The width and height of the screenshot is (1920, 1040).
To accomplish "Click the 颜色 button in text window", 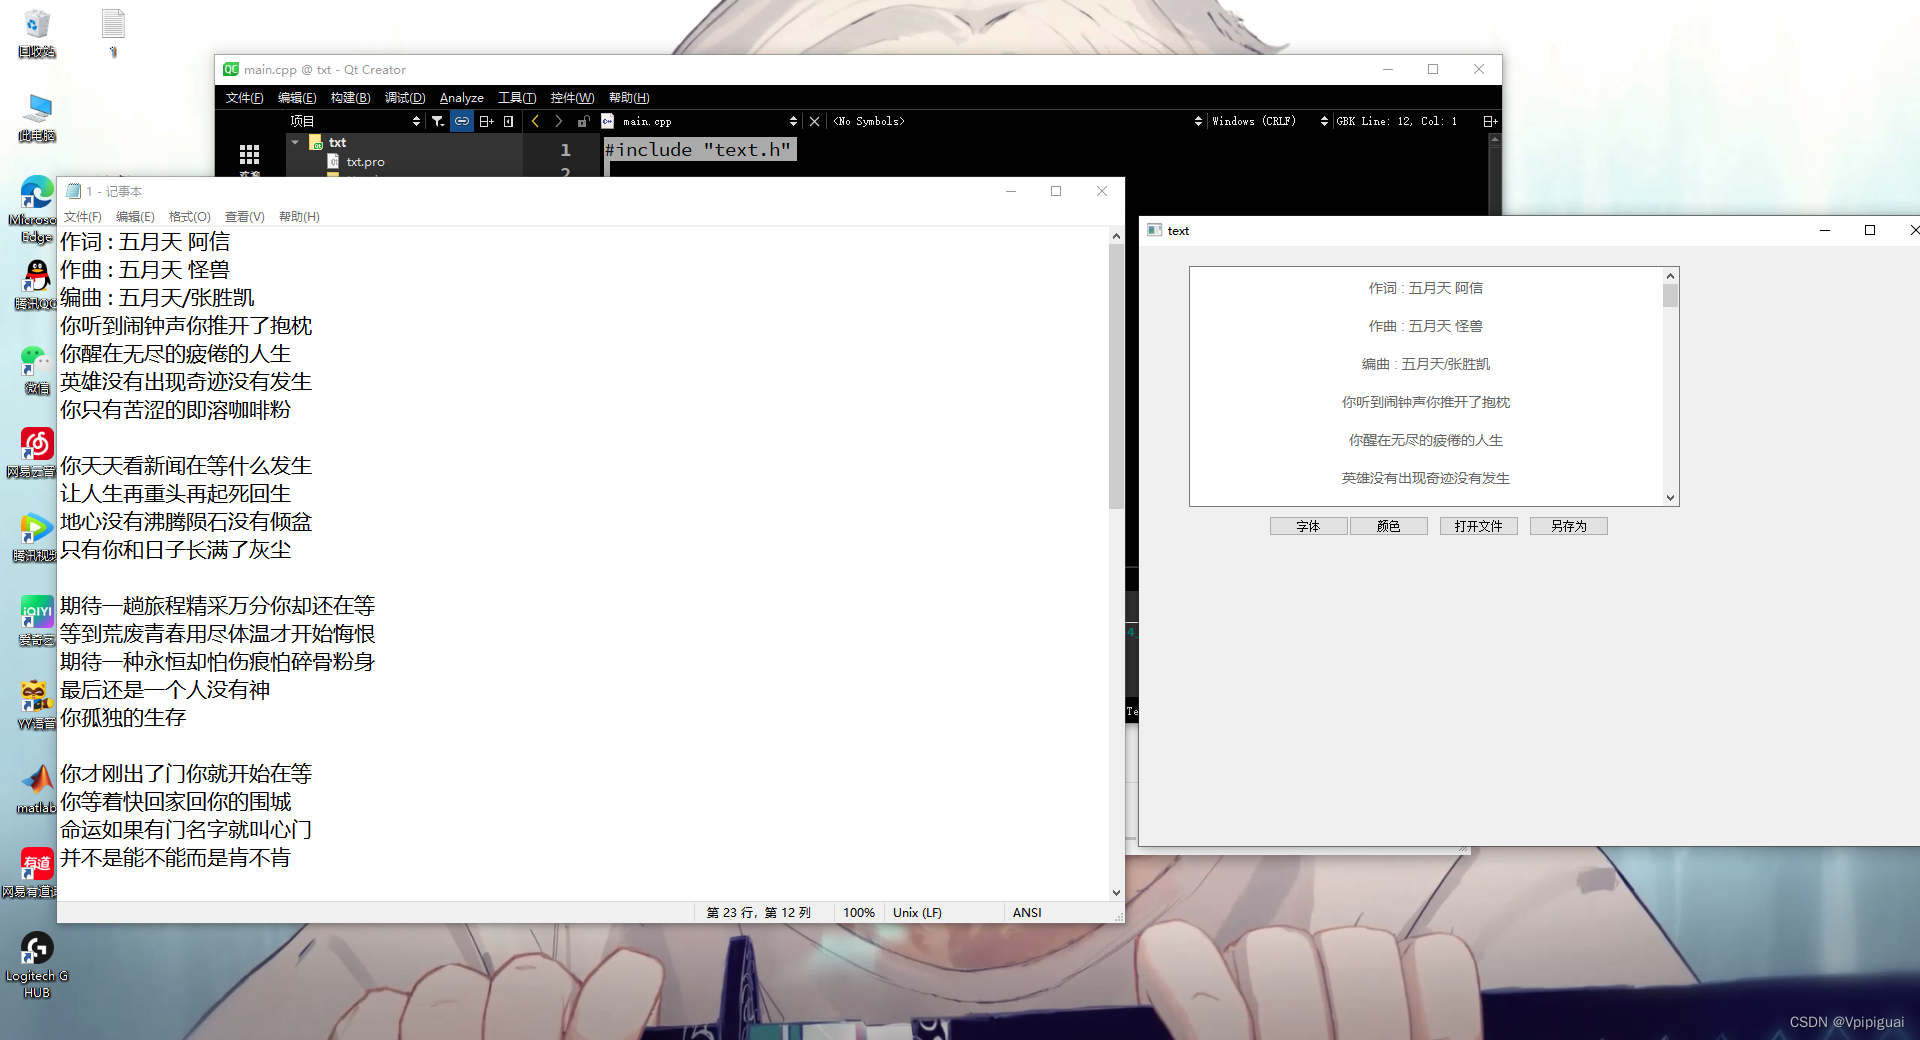I will tap(1388, 526).
